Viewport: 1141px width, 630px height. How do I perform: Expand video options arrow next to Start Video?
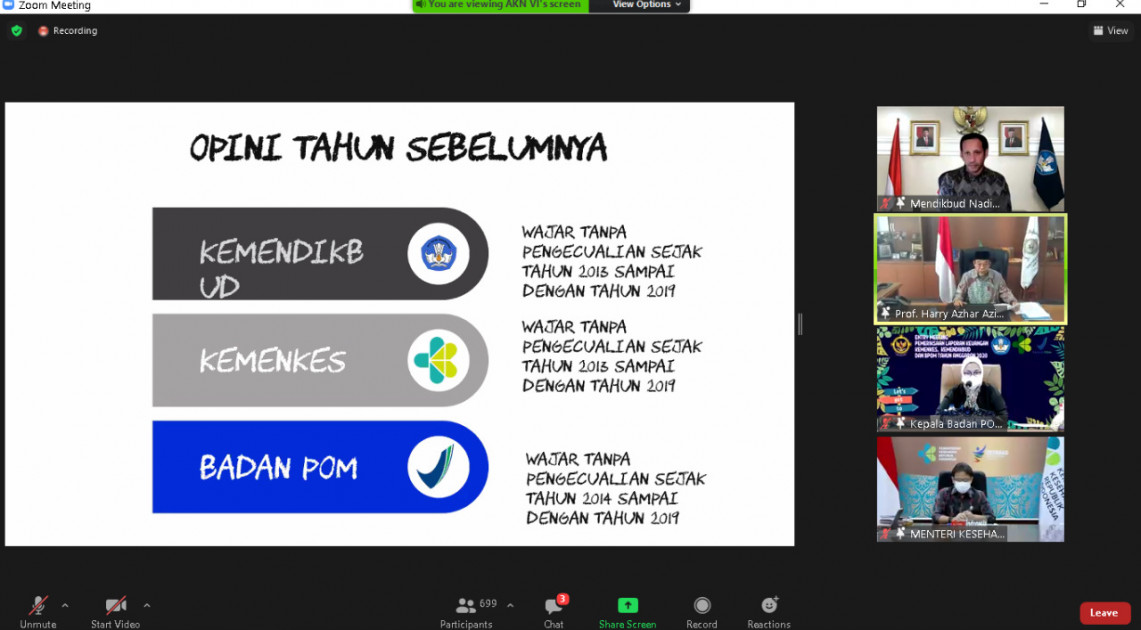[x=147, y=605]
